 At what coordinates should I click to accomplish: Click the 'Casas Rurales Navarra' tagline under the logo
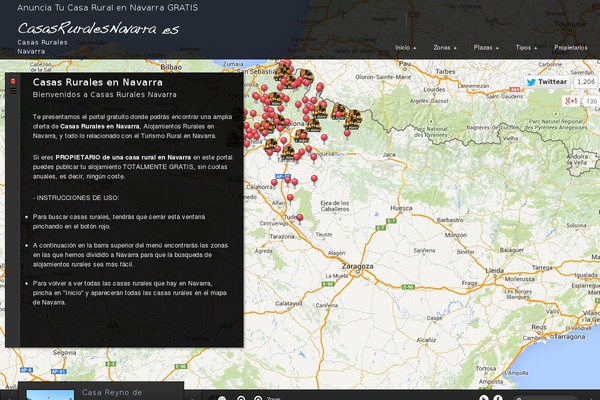click(42, 47)
